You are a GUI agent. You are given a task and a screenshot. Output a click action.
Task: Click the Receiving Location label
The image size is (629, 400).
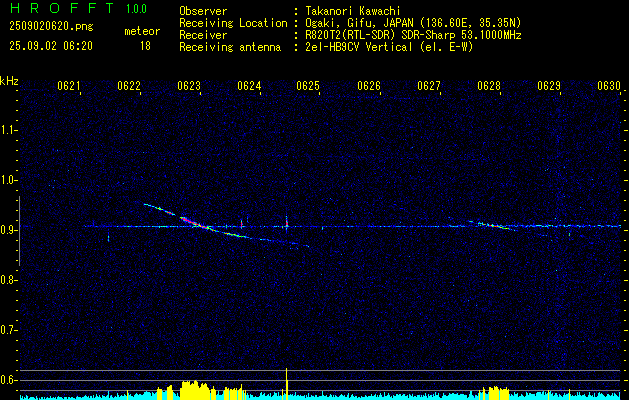coord(233,23)
